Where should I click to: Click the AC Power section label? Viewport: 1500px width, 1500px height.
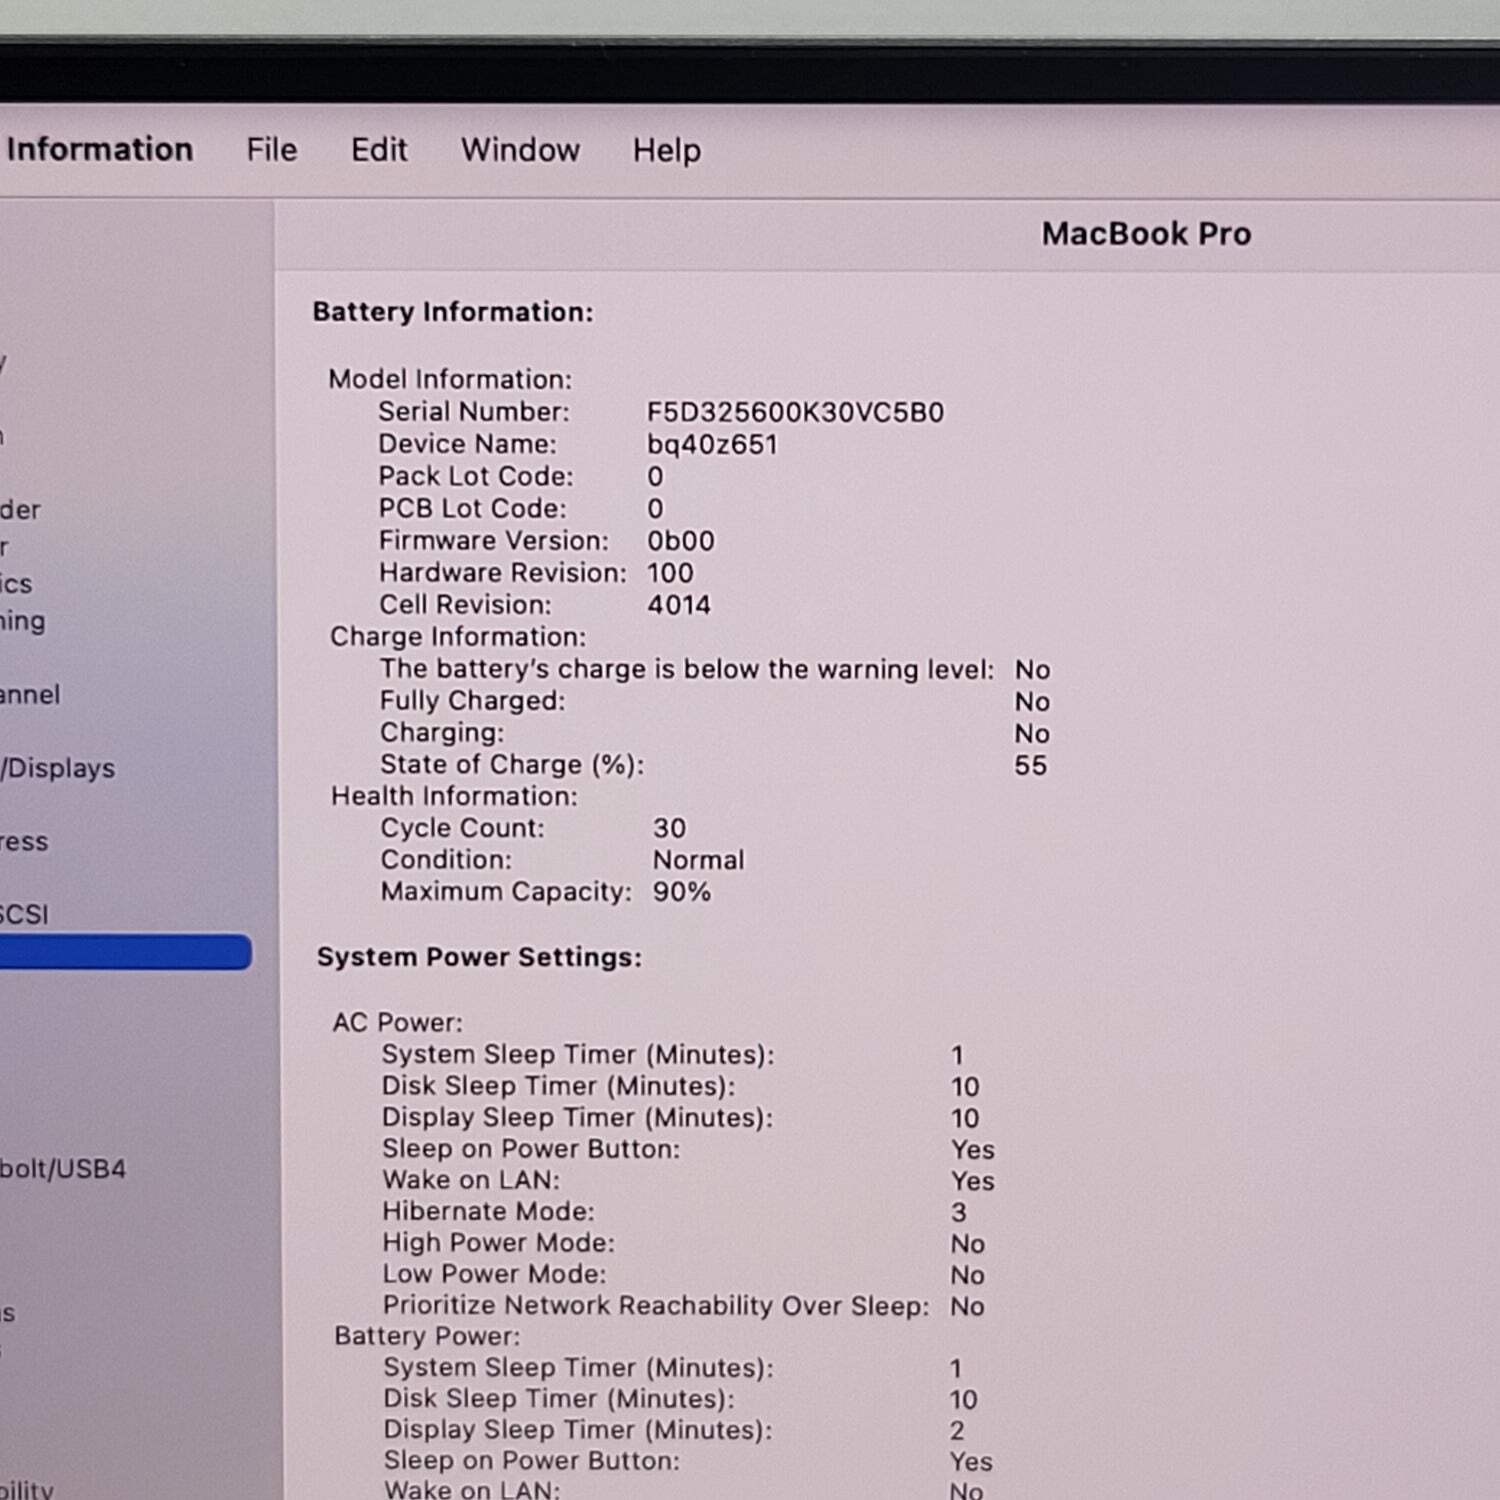coord(397,1022)
